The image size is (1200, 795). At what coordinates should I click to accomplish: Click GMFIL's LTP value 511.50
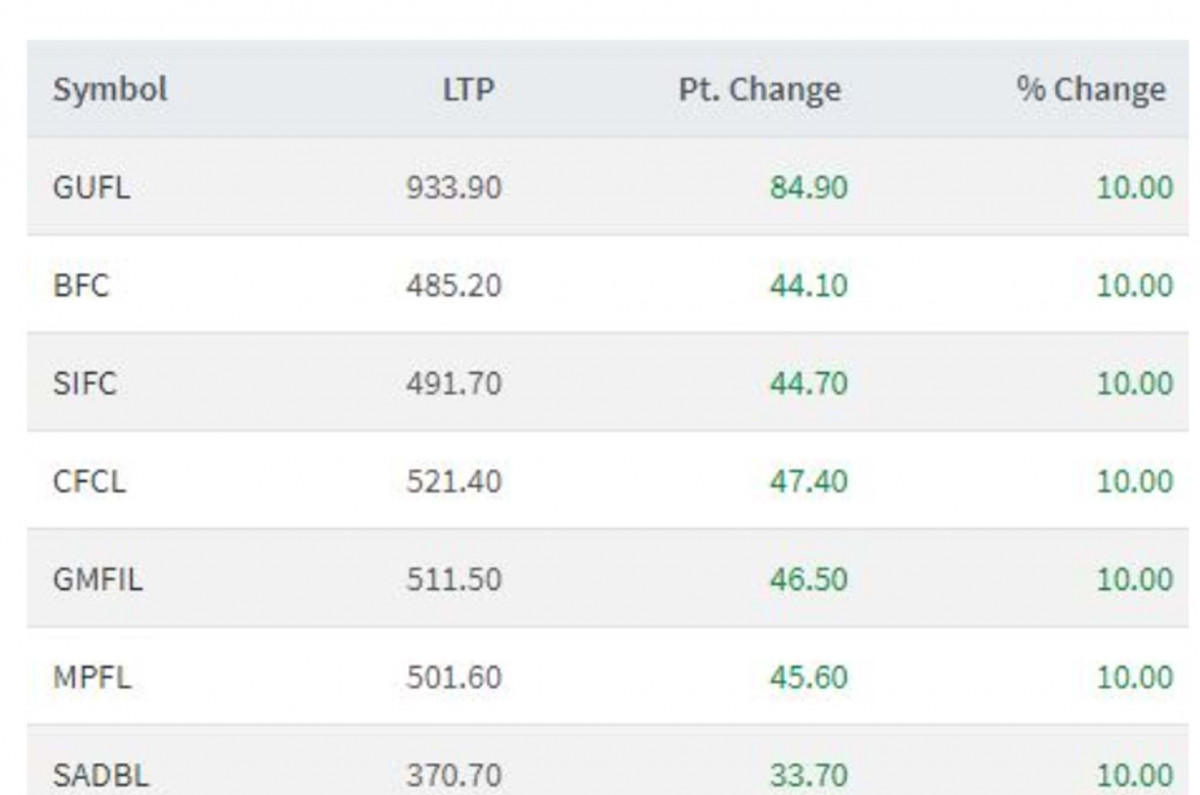point(453,579)
